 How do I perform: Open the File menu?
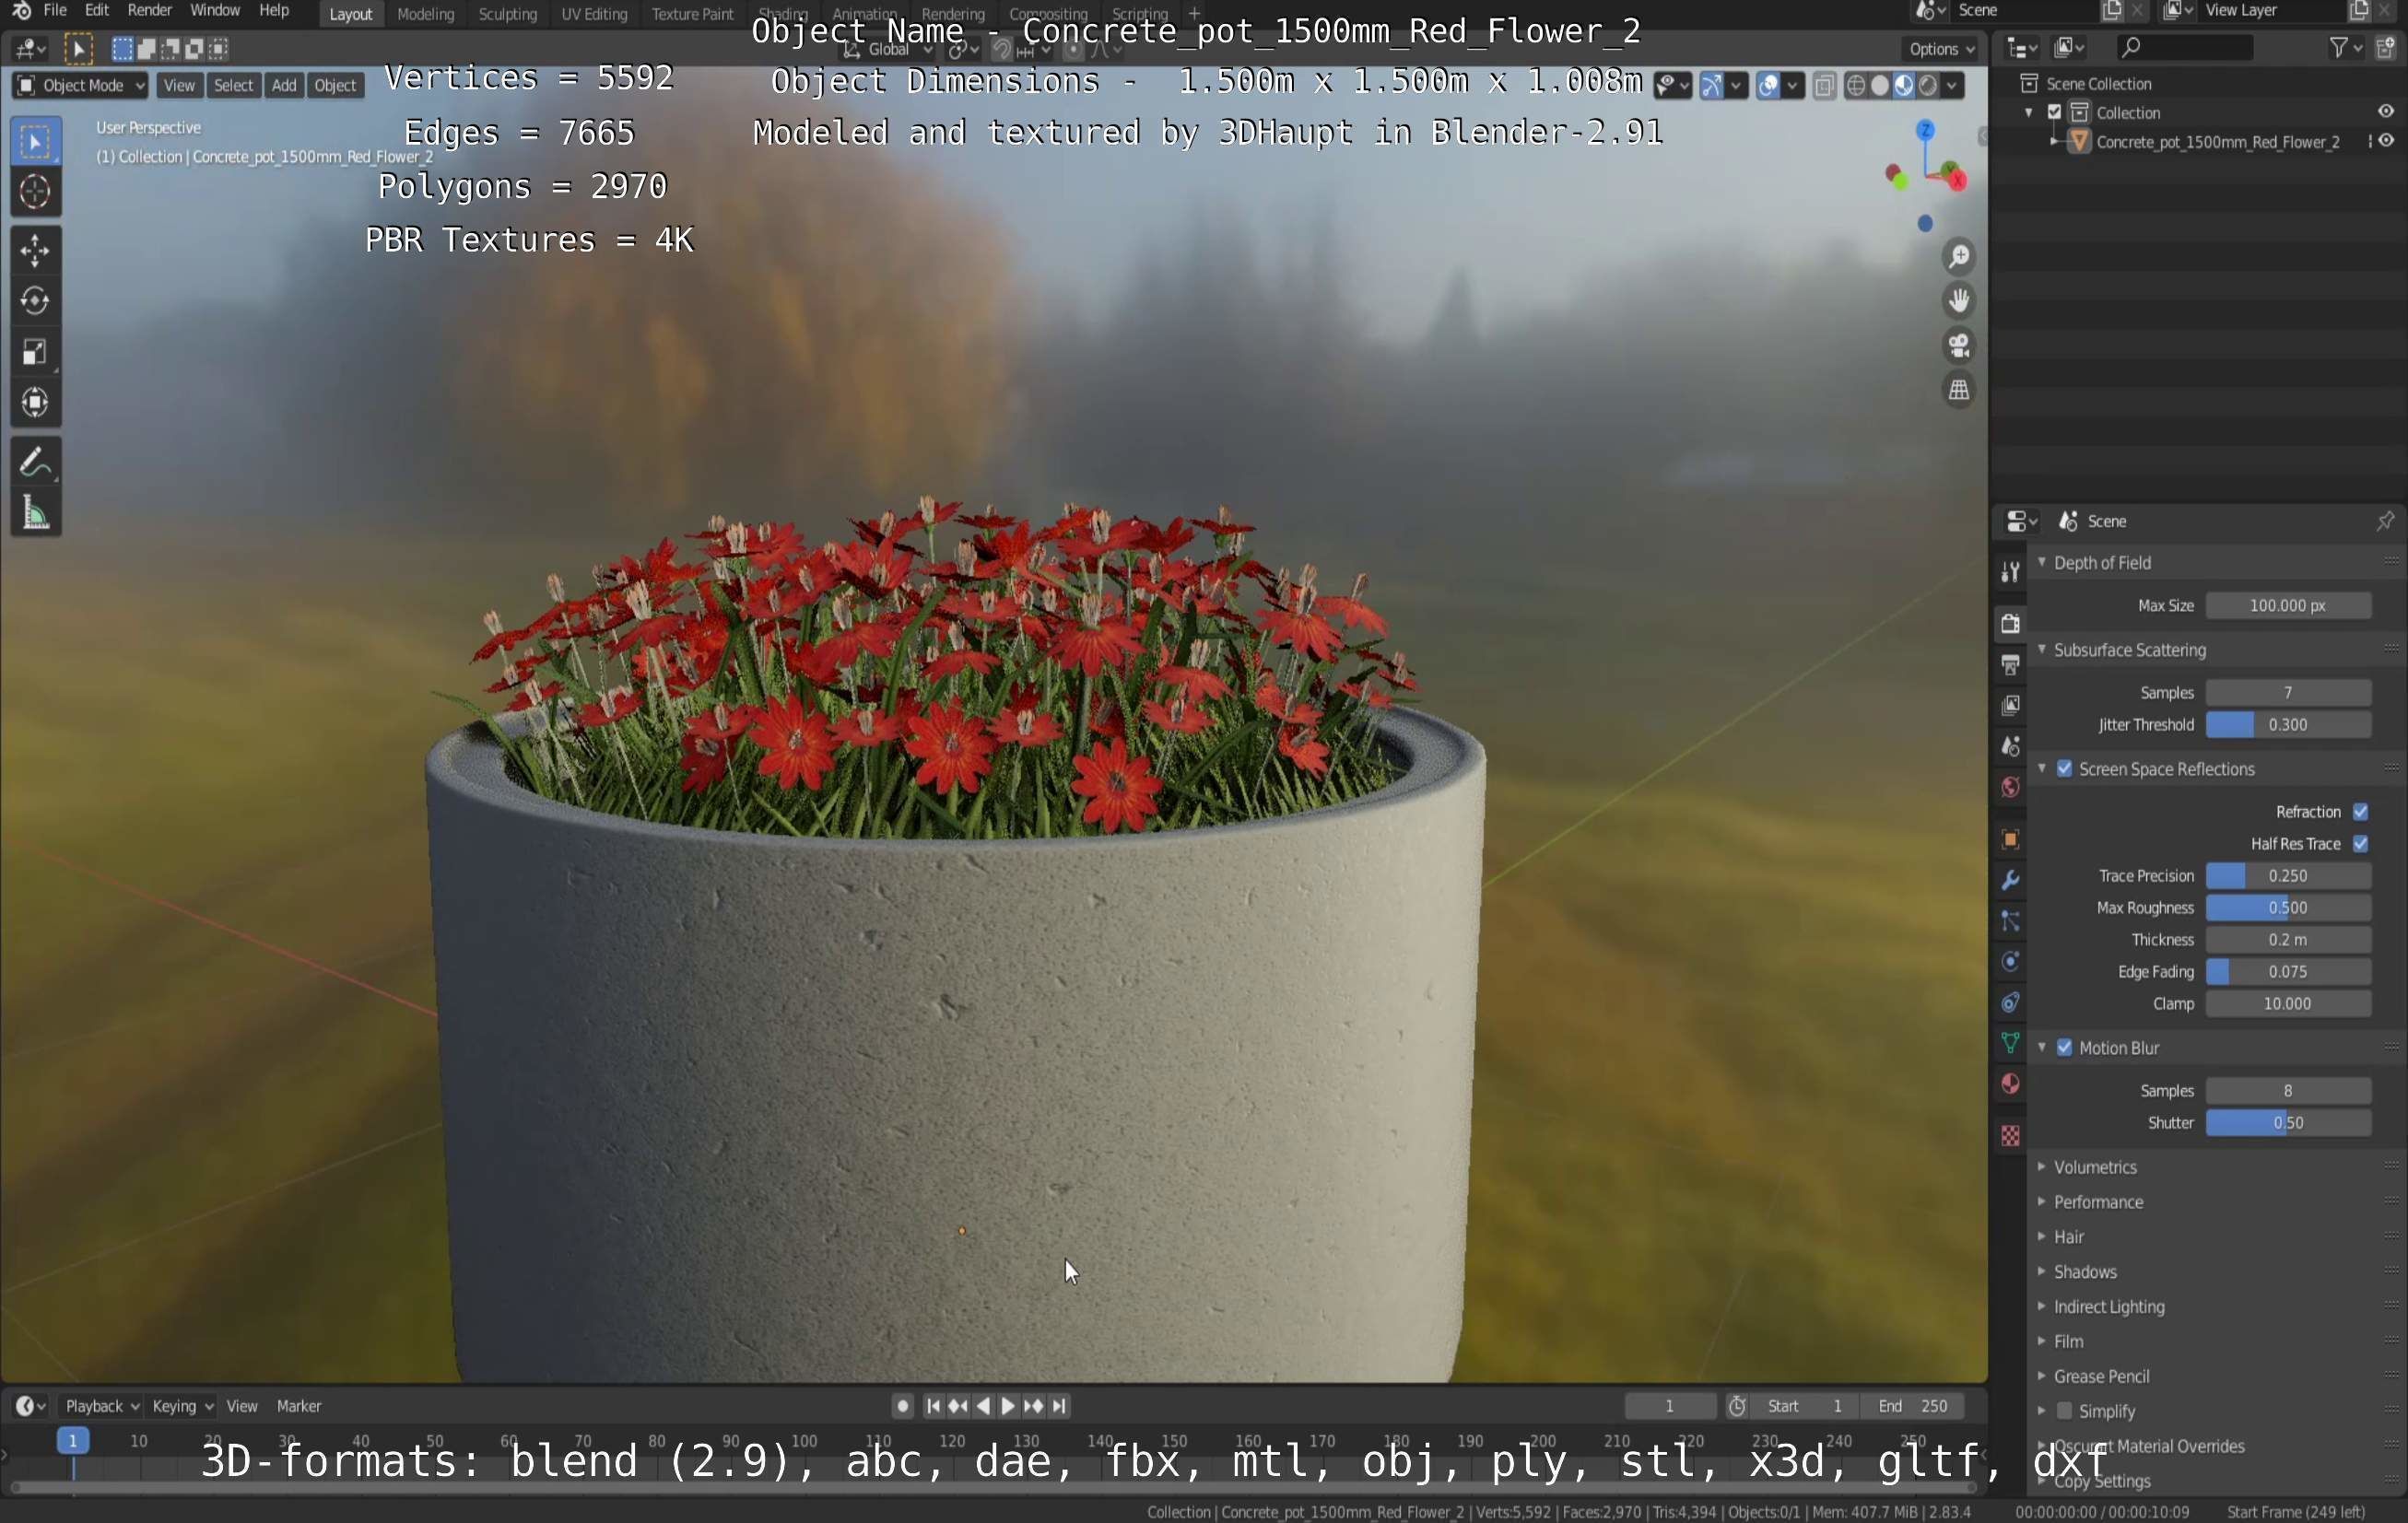pos(55,11)
